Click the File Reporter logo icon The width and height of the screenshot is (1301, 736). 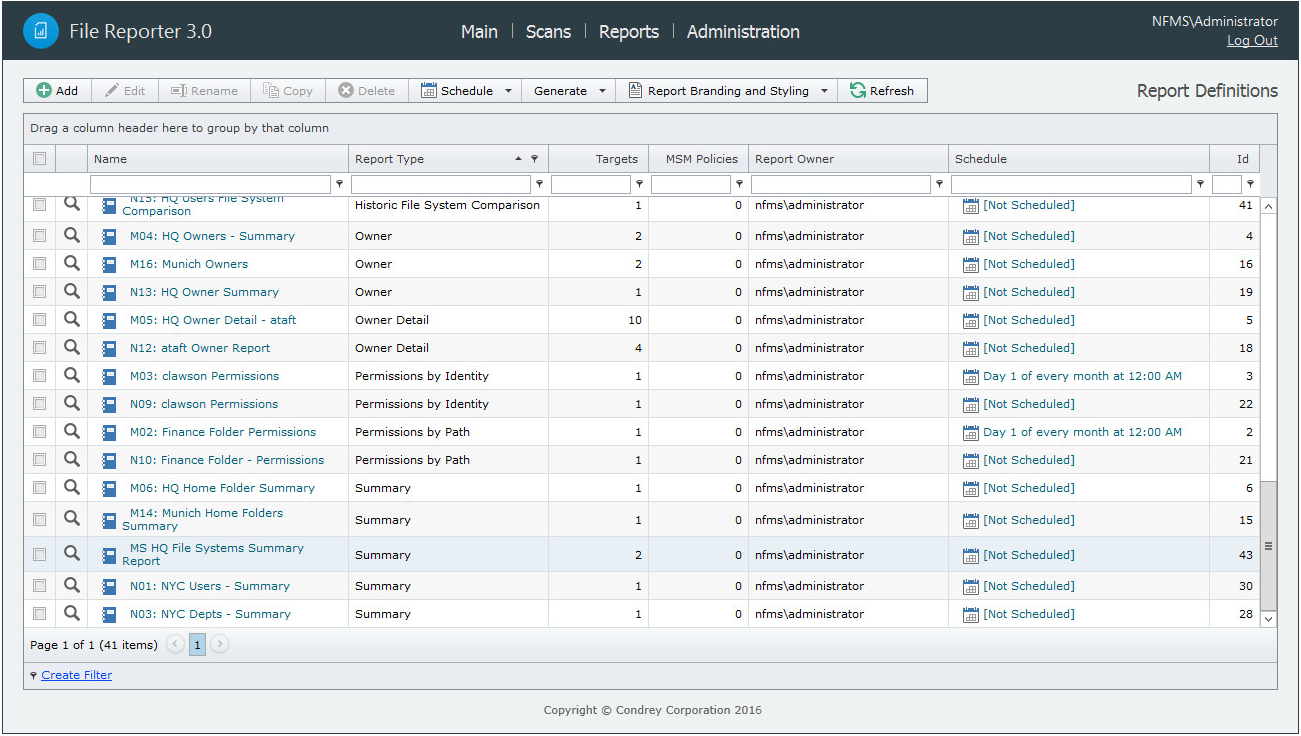(41, 31)
